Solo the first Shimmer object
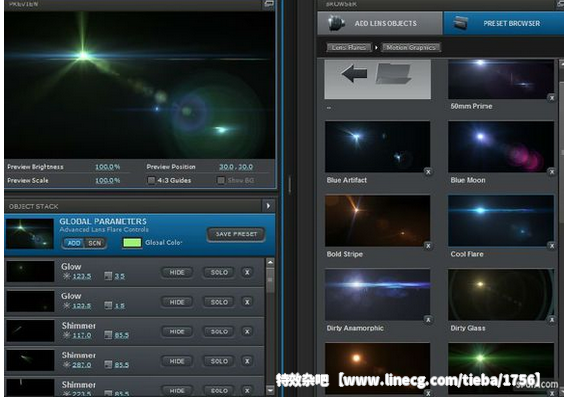578x399 pixels. click(219, 332)
